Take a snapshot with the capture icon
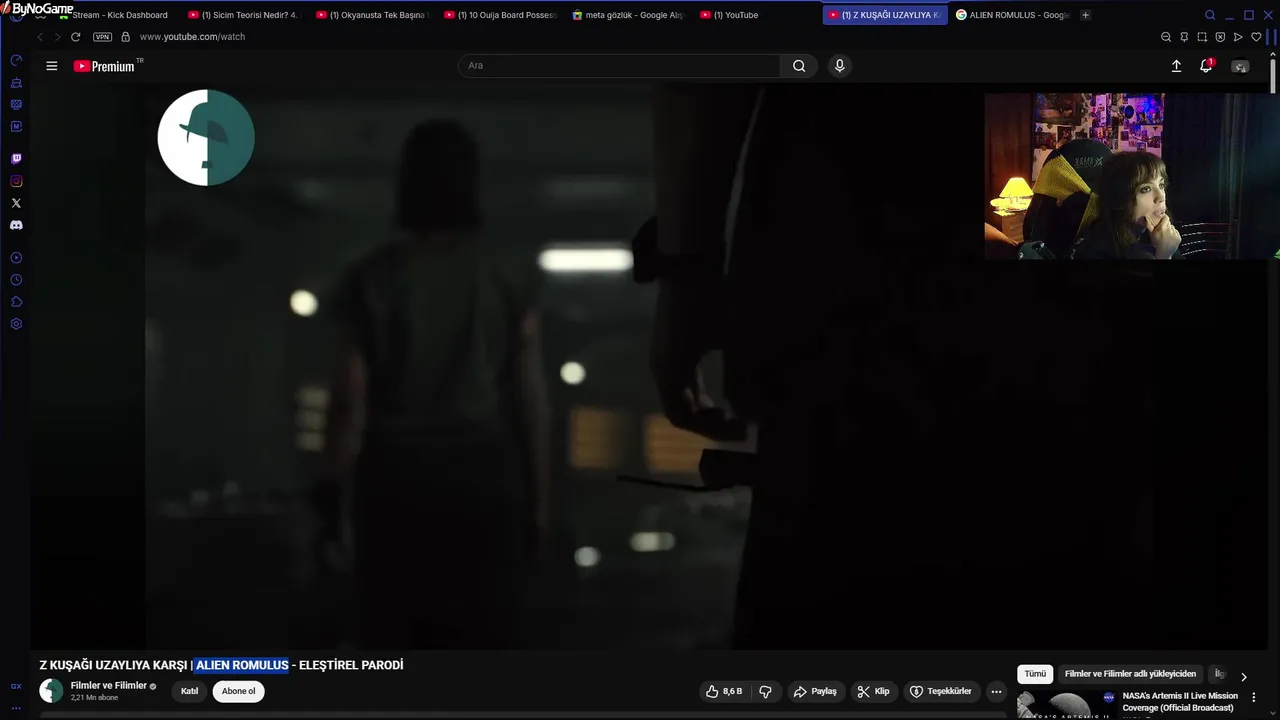This screenshot has height=720, width=1280. tap(1202, 37)
